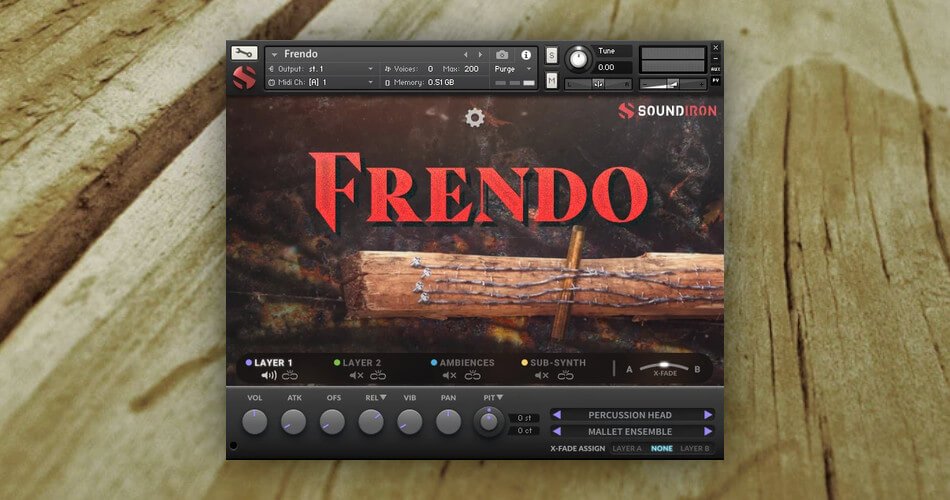Click the header volume slider

pos(673,84)
